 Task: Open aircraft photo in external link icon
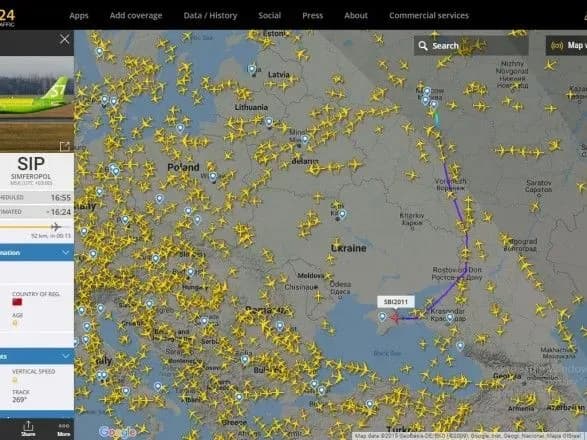(x=64, y=146)
